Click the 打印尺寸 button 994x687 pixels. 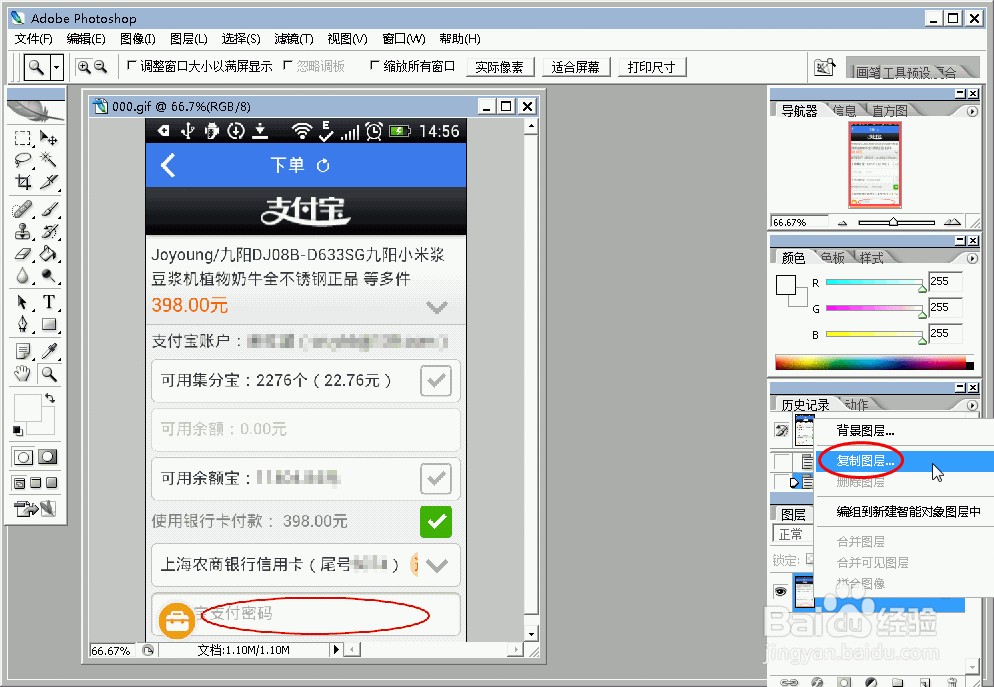652,67
